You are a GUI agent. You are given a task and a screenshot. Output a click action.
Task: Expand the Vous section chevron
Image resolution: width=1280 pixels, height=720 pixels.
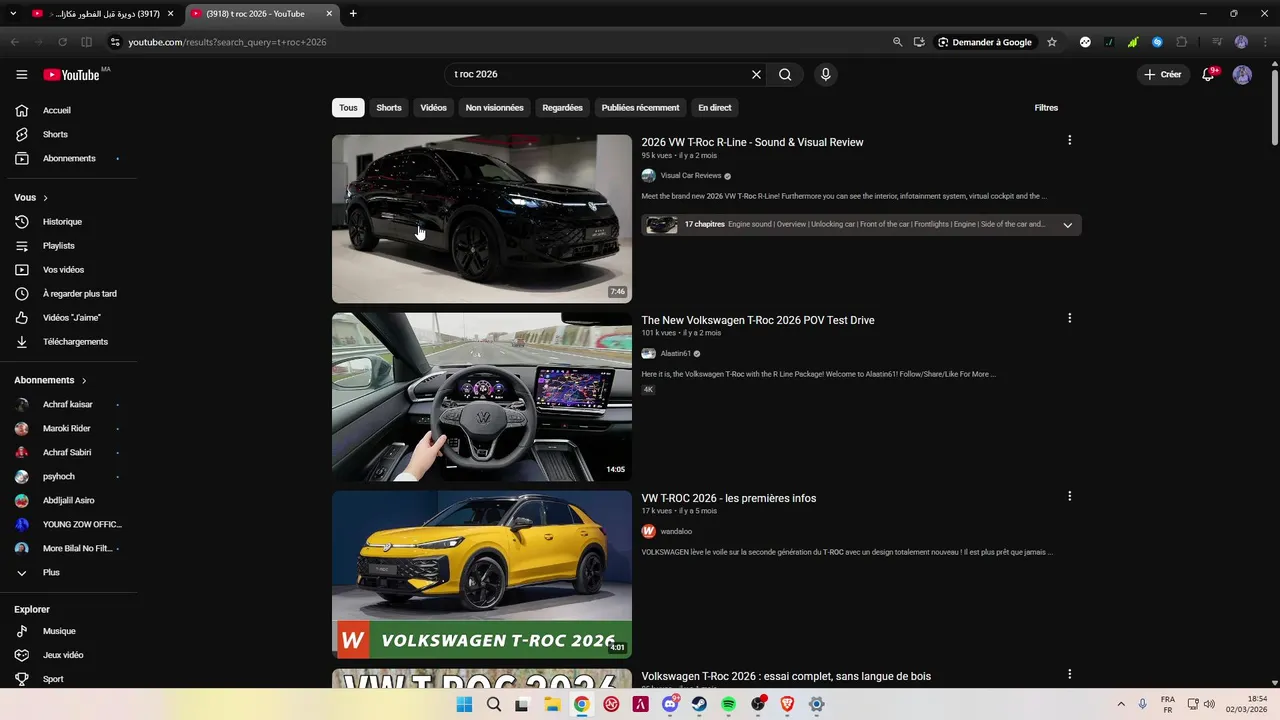(x=45, y=198)
